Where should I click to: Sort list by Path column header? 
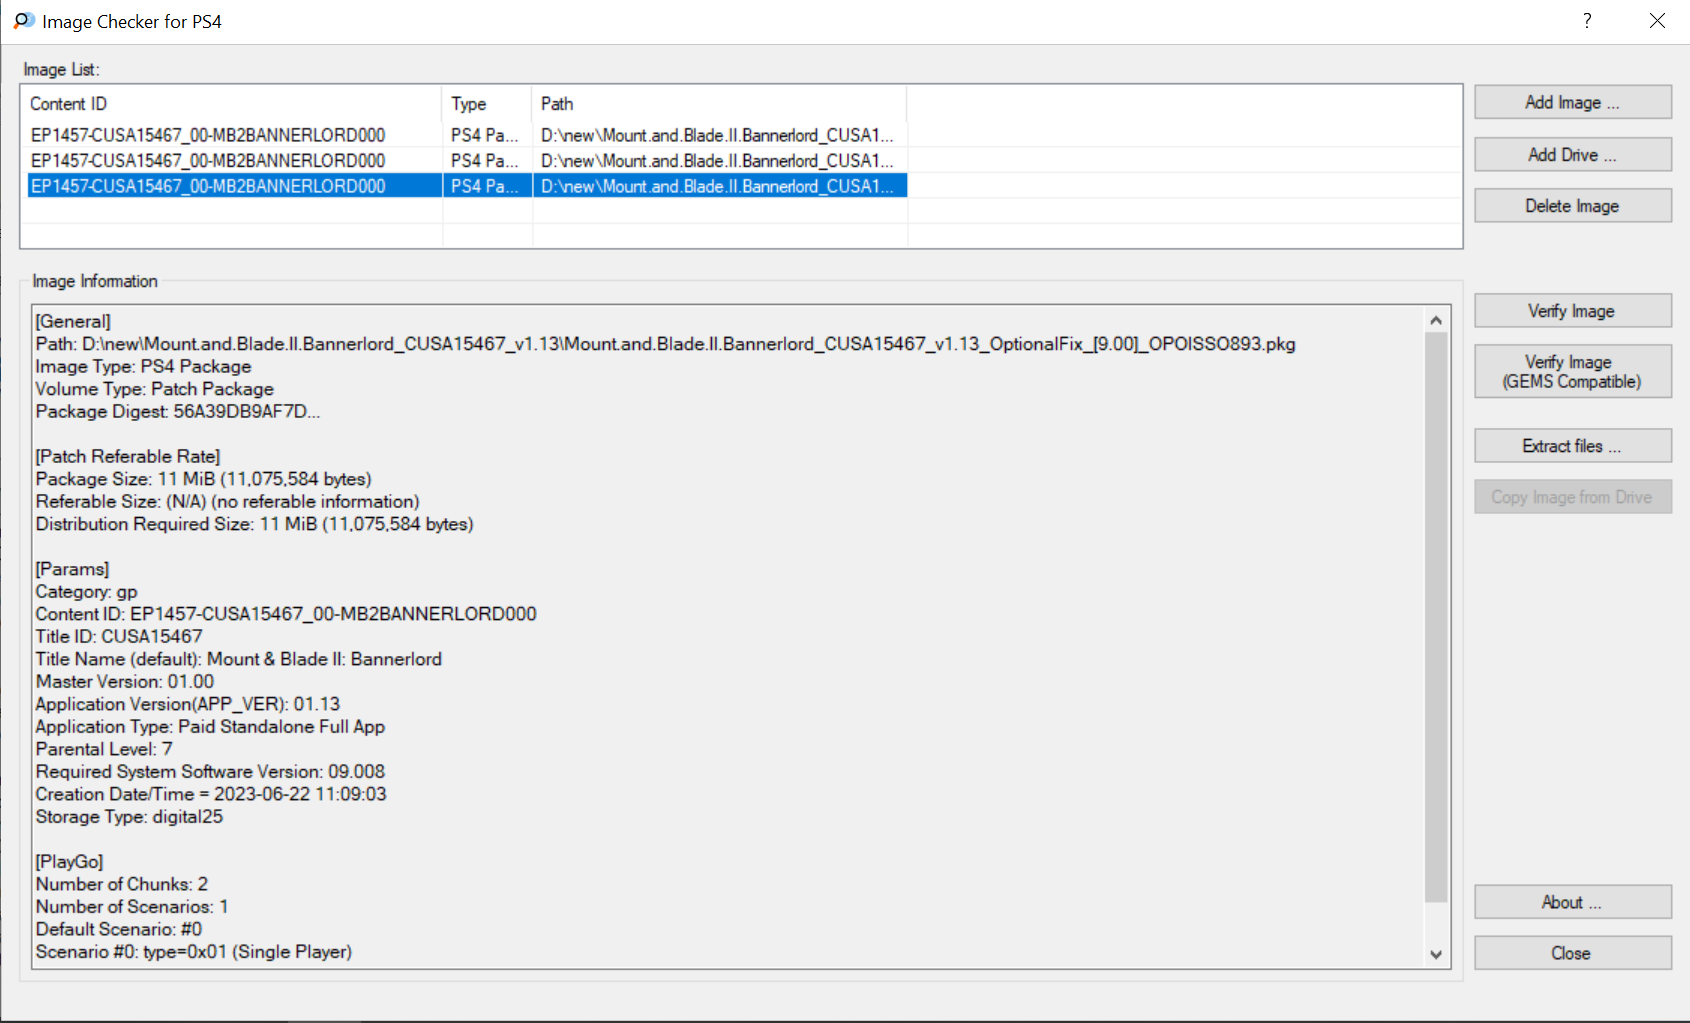(x=719, y=104)
